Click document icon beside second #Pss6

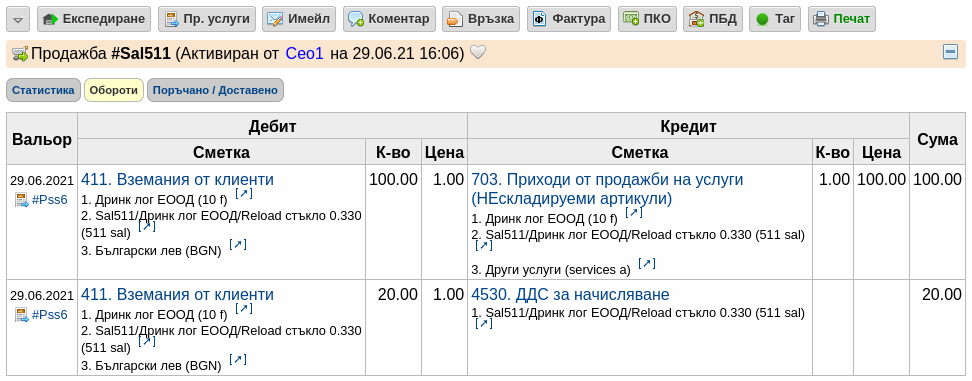22,315
